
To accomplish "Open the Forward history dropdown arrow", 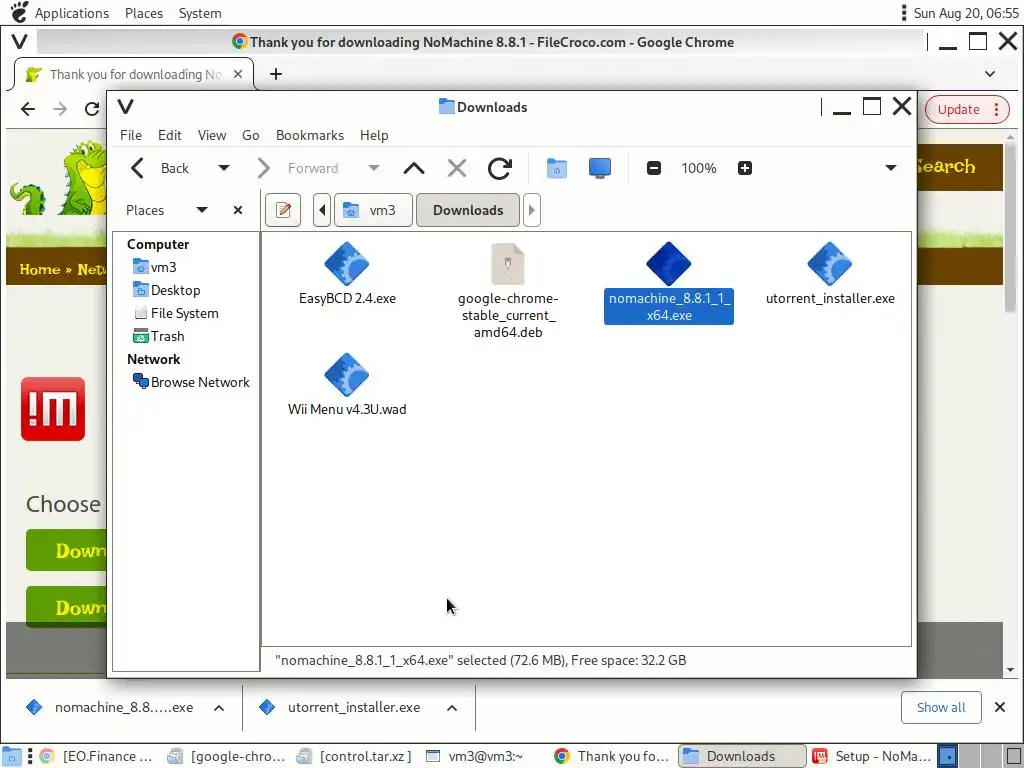I will click(x=374, y=168).
